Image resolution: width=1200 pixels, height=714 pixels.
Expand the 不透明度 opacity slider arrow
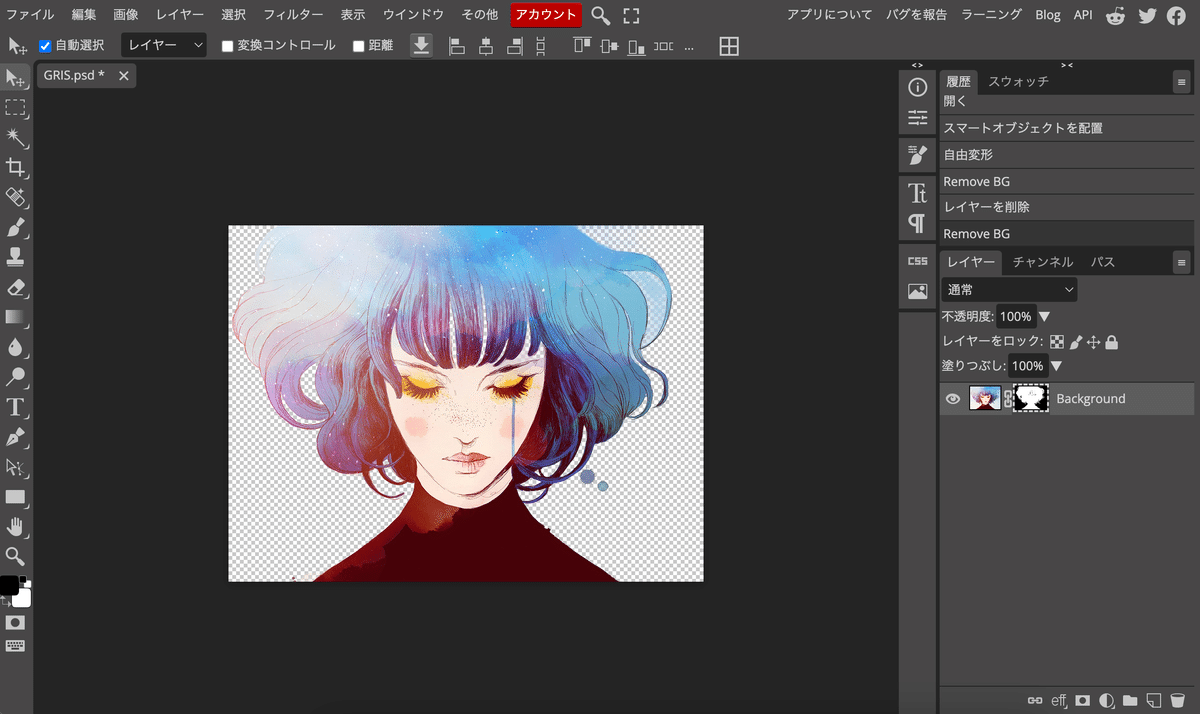point(1045,317)
